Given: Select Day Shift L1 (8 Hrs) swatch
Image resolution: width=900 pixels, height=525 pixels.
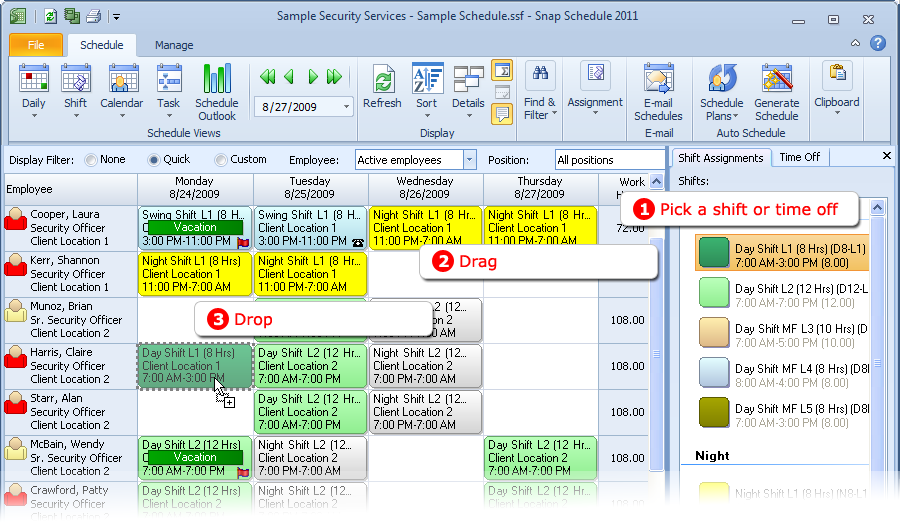Looking at the screenshot, I should coord(714,253).
